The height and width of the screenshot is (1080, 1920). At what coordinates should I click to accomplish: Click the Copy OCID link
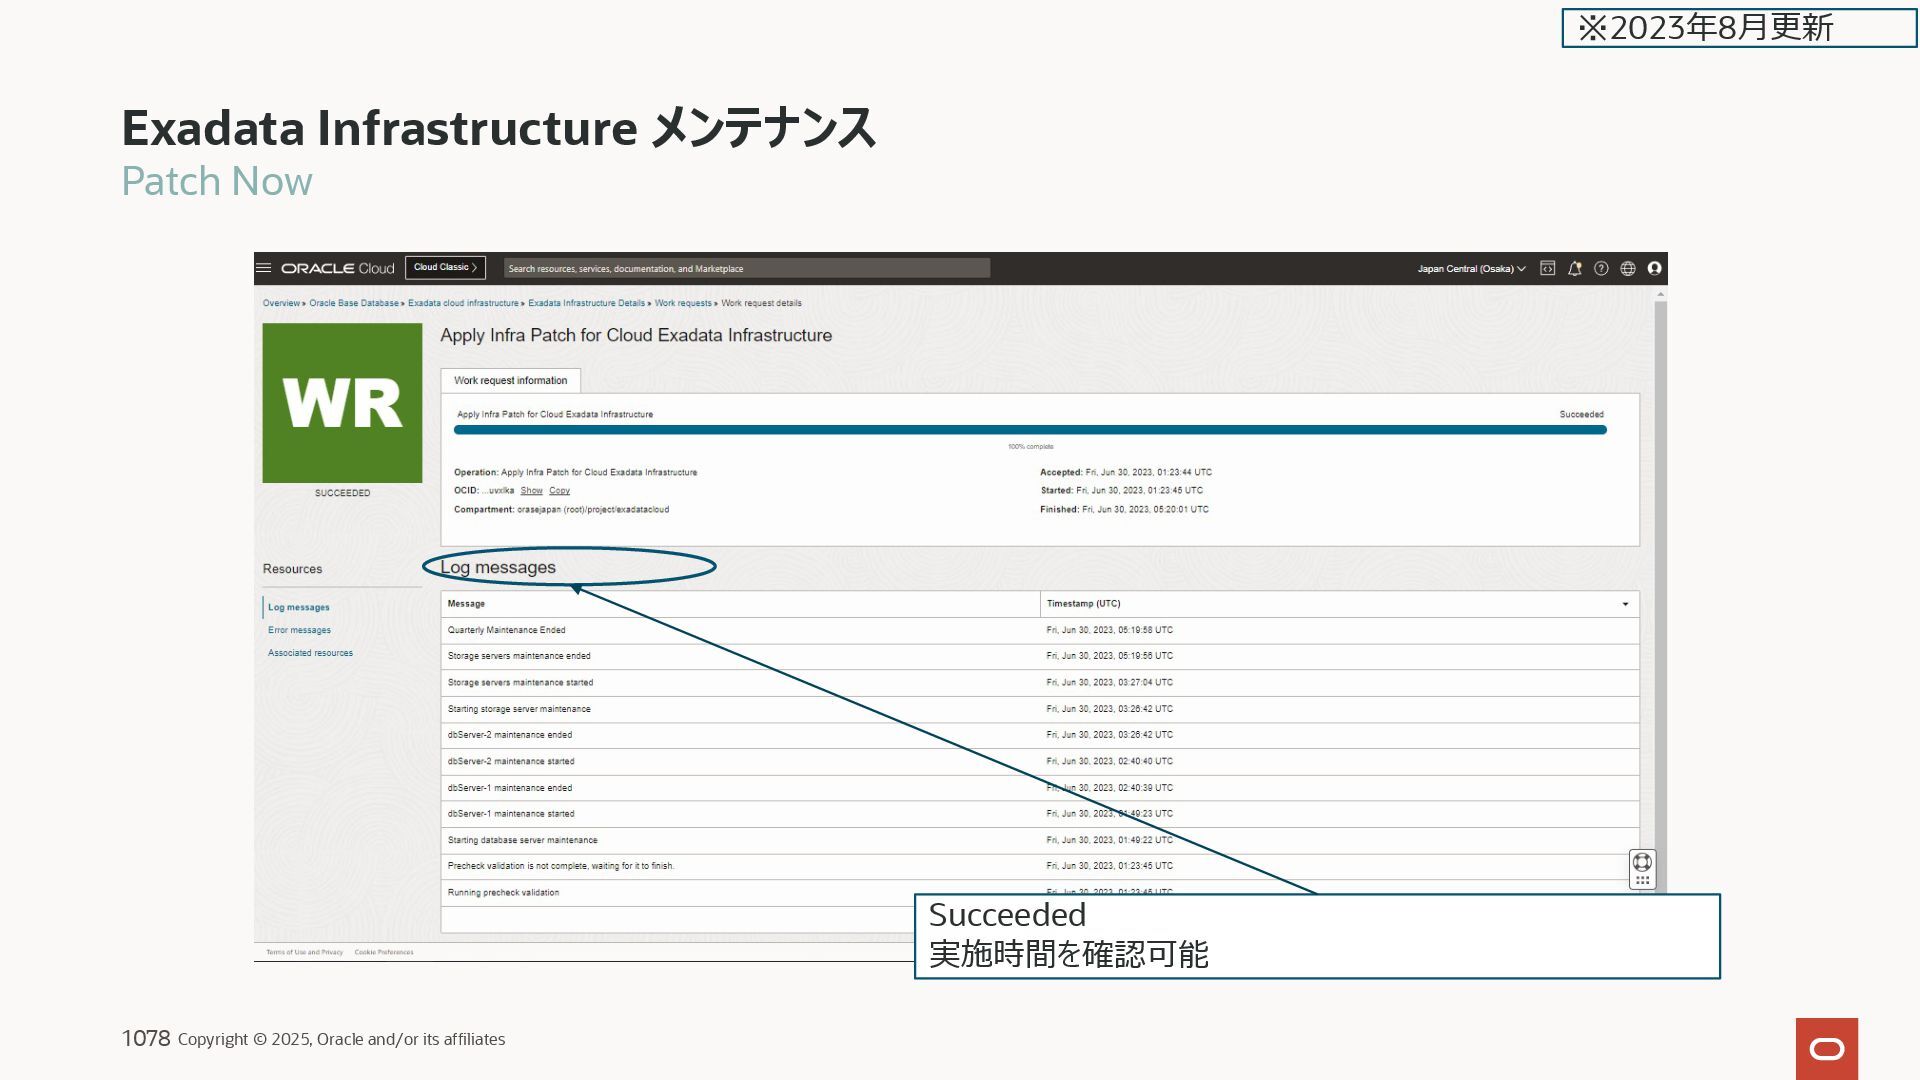click(559, 491)
